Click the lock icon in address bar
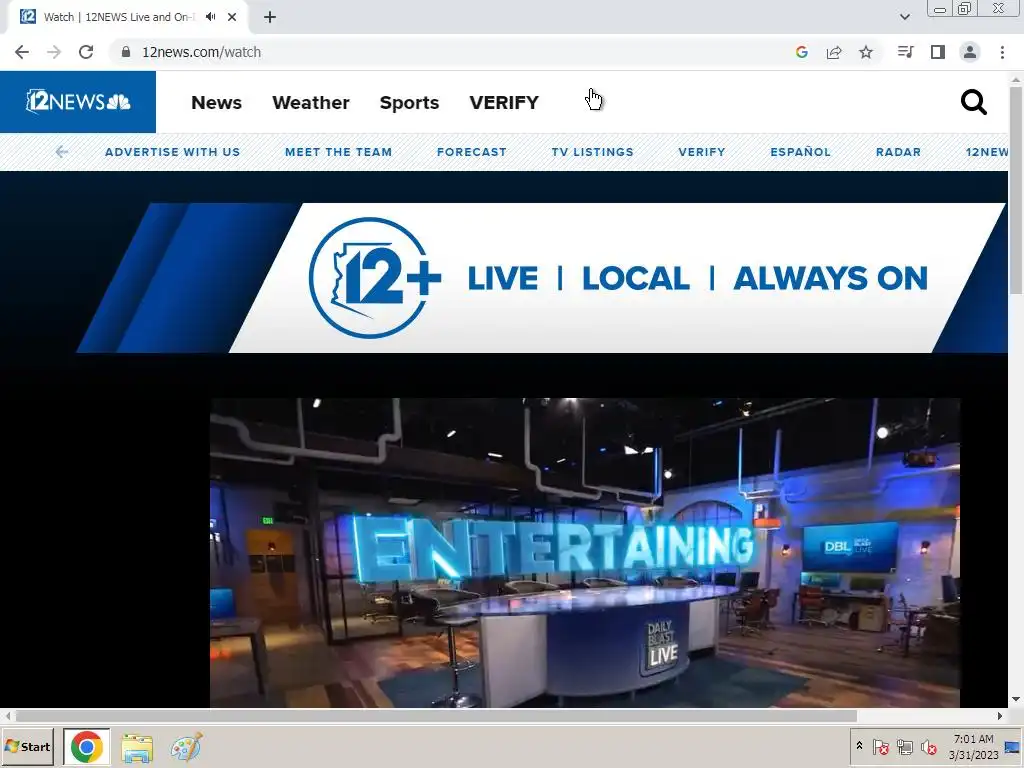Image resolution: width=1024 pixels, height=768 pixels. [x=126, y=52]
